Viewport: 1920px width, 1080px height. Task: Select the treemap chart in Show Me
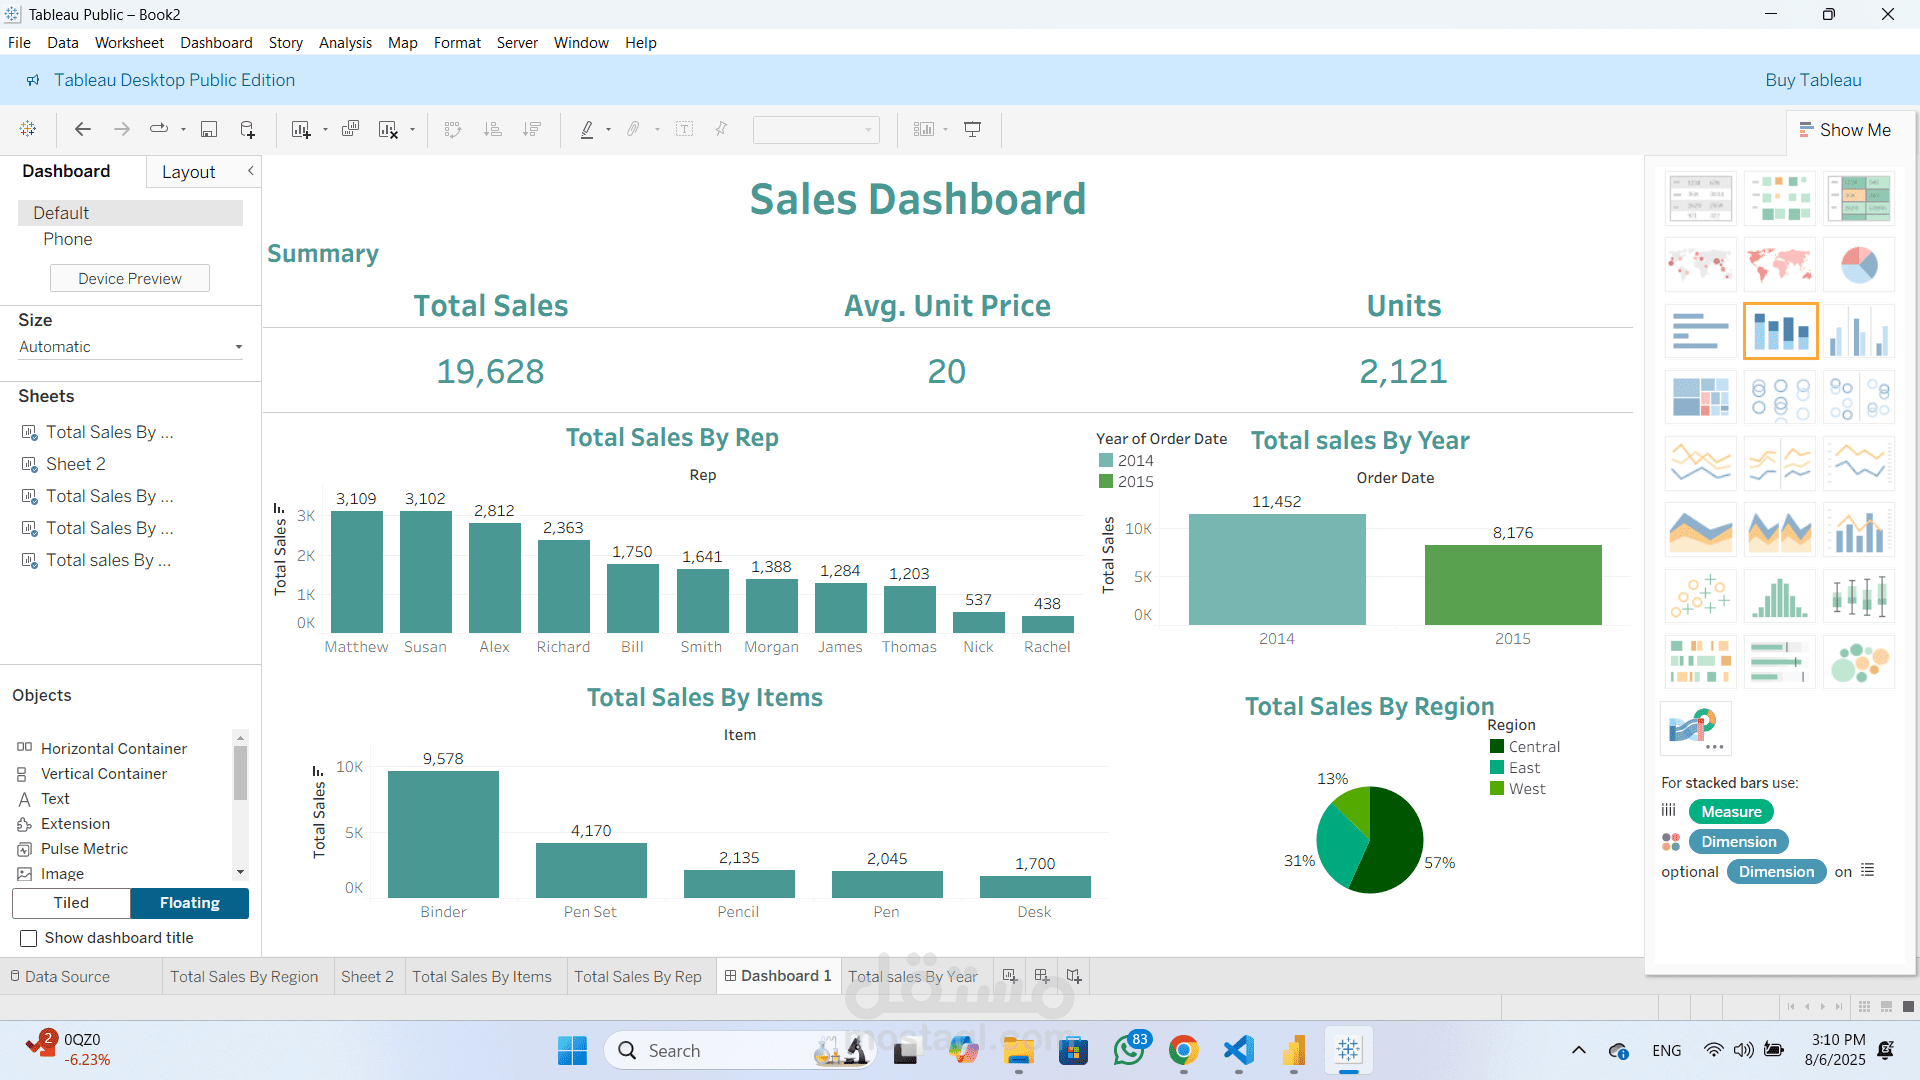pyautogui.click(x=1701, y=397)
